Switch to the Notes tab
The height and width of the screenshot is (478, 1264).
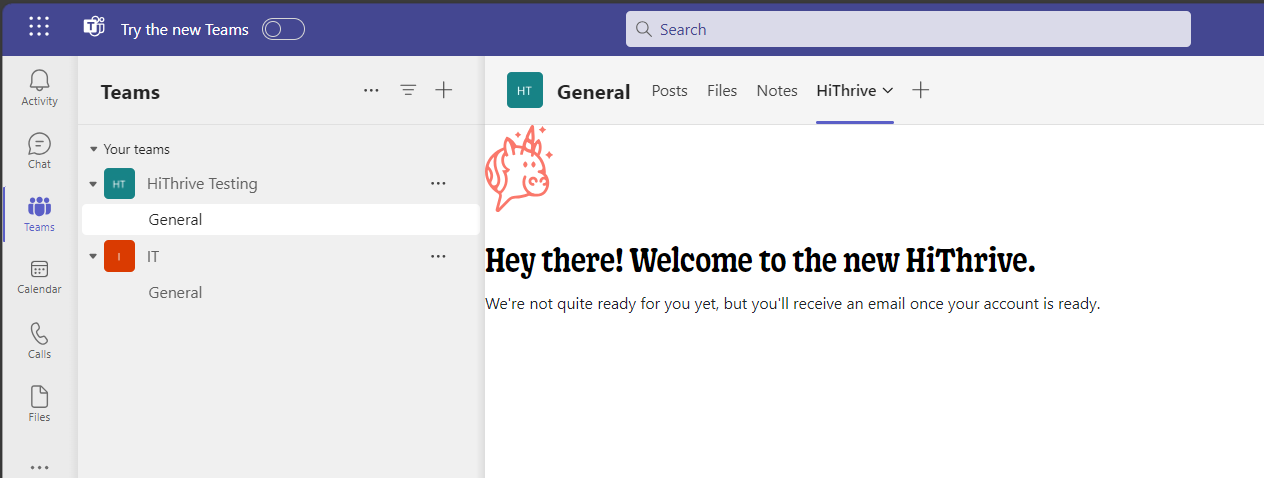pos(777,90)
